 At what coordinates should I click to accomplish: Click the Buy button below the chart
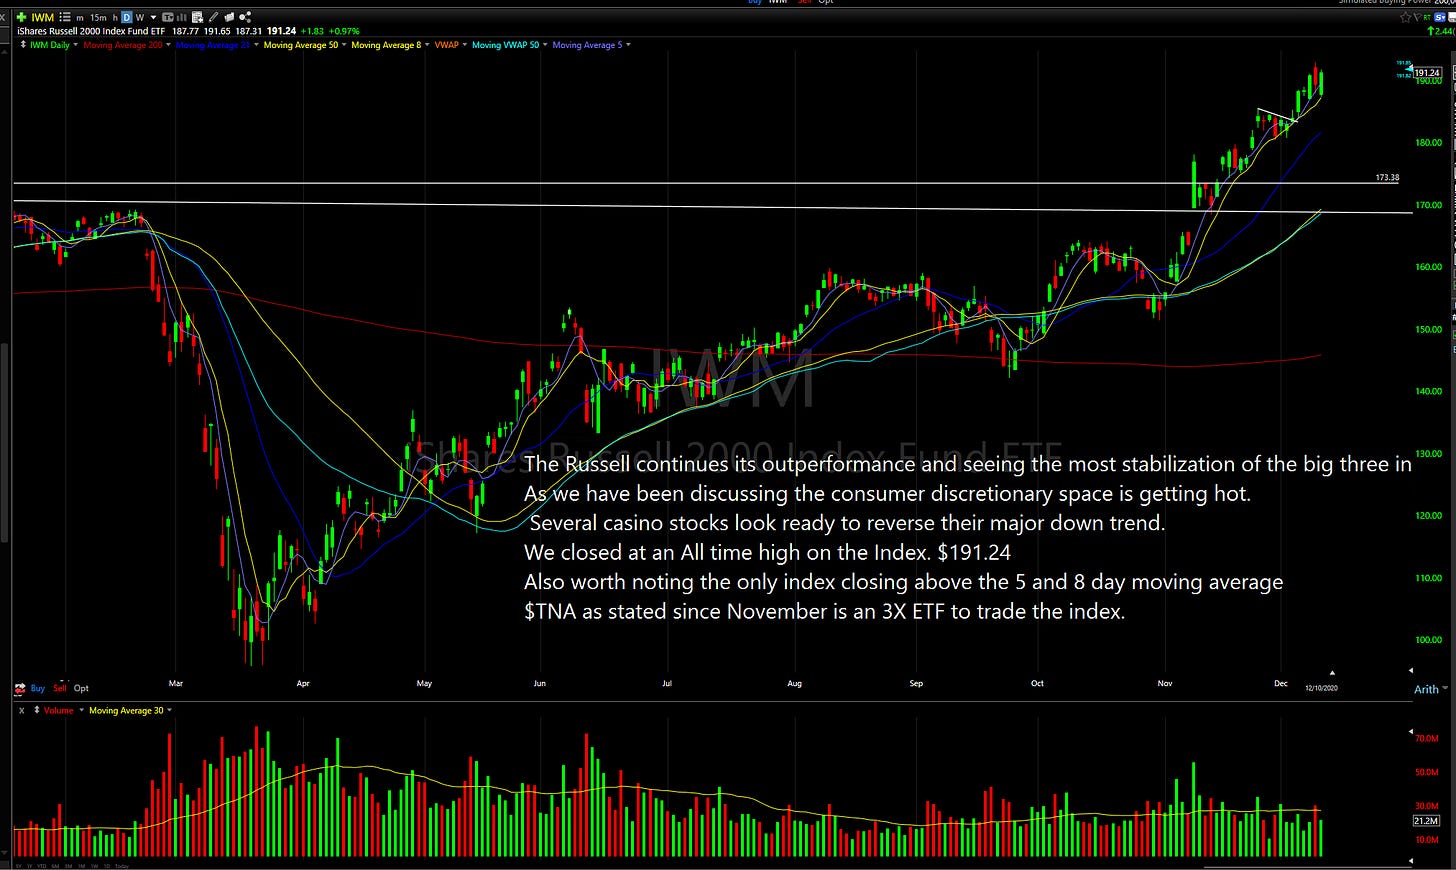38,688
